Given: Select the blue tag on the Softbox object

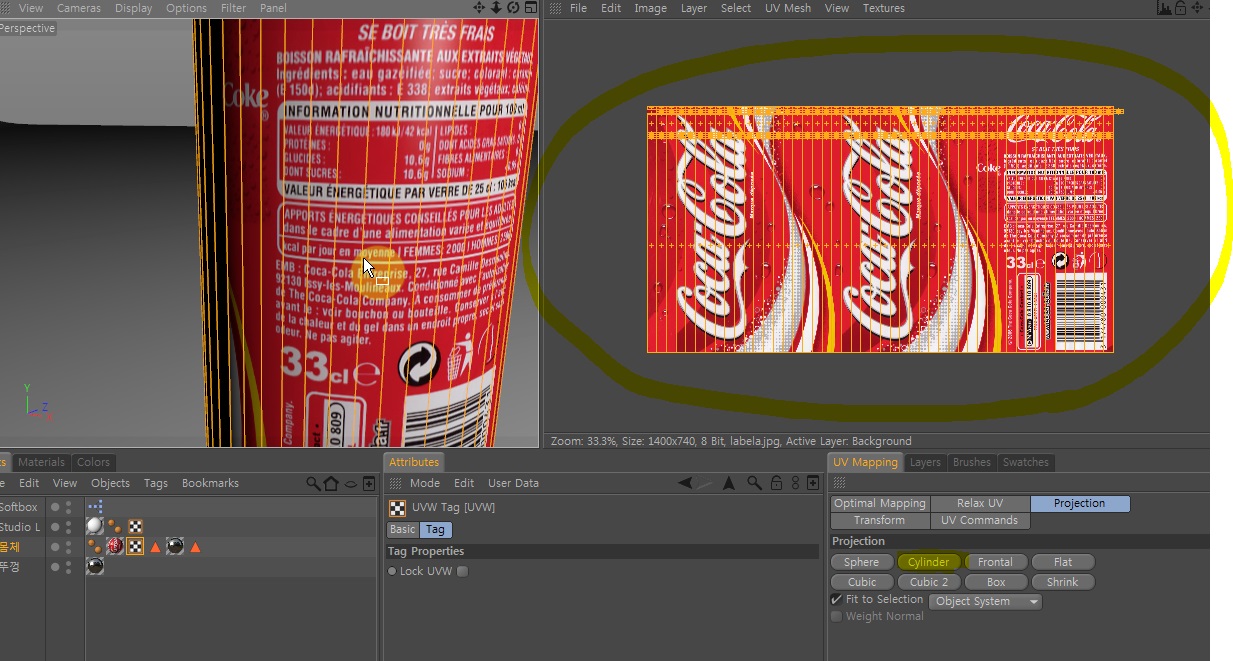Looking at the screenshot, I should tap(95, 507).
